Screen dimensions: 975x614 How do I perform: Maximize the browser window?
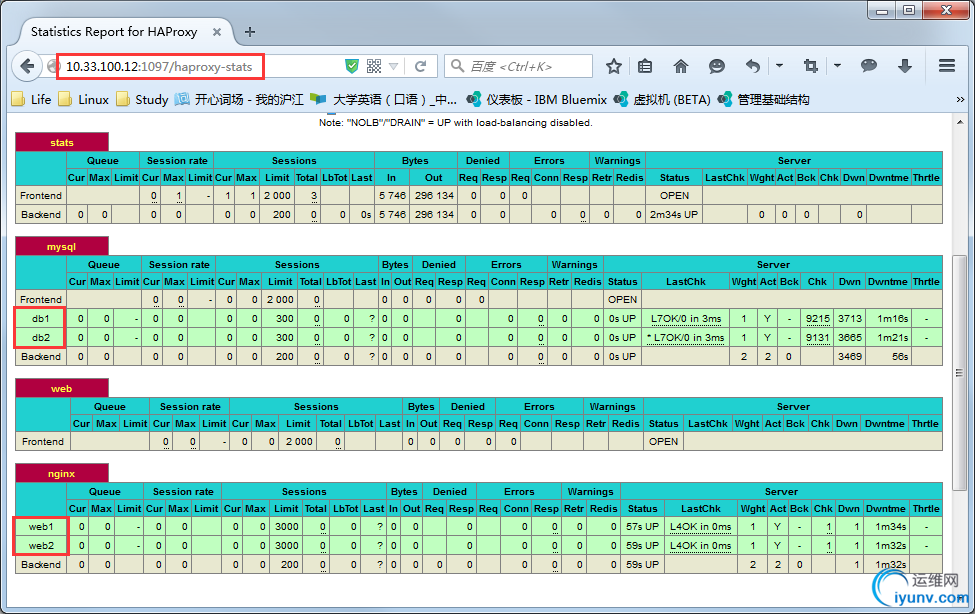click(x=909, y=11)
